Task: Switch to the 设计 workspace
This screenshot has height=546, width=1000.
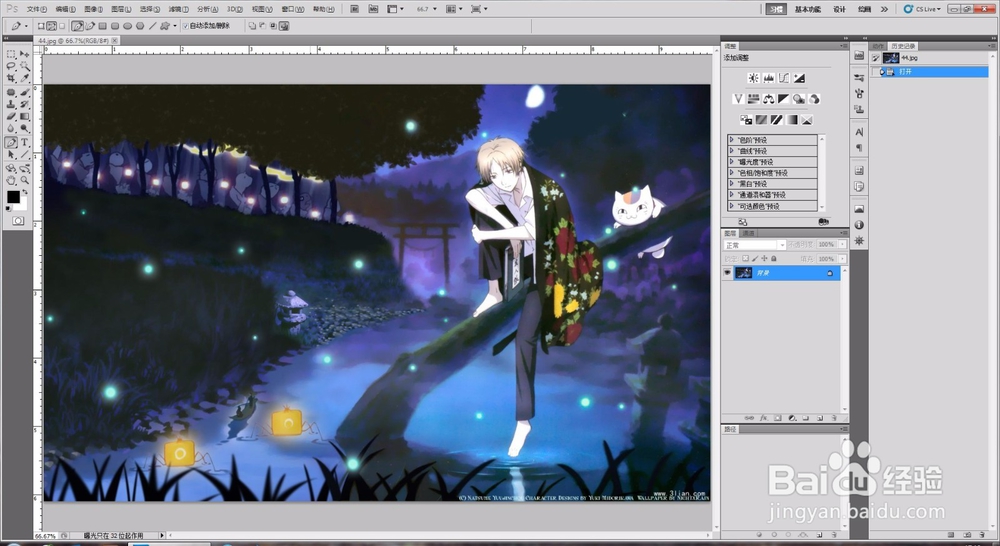Action: click(839, 9)
